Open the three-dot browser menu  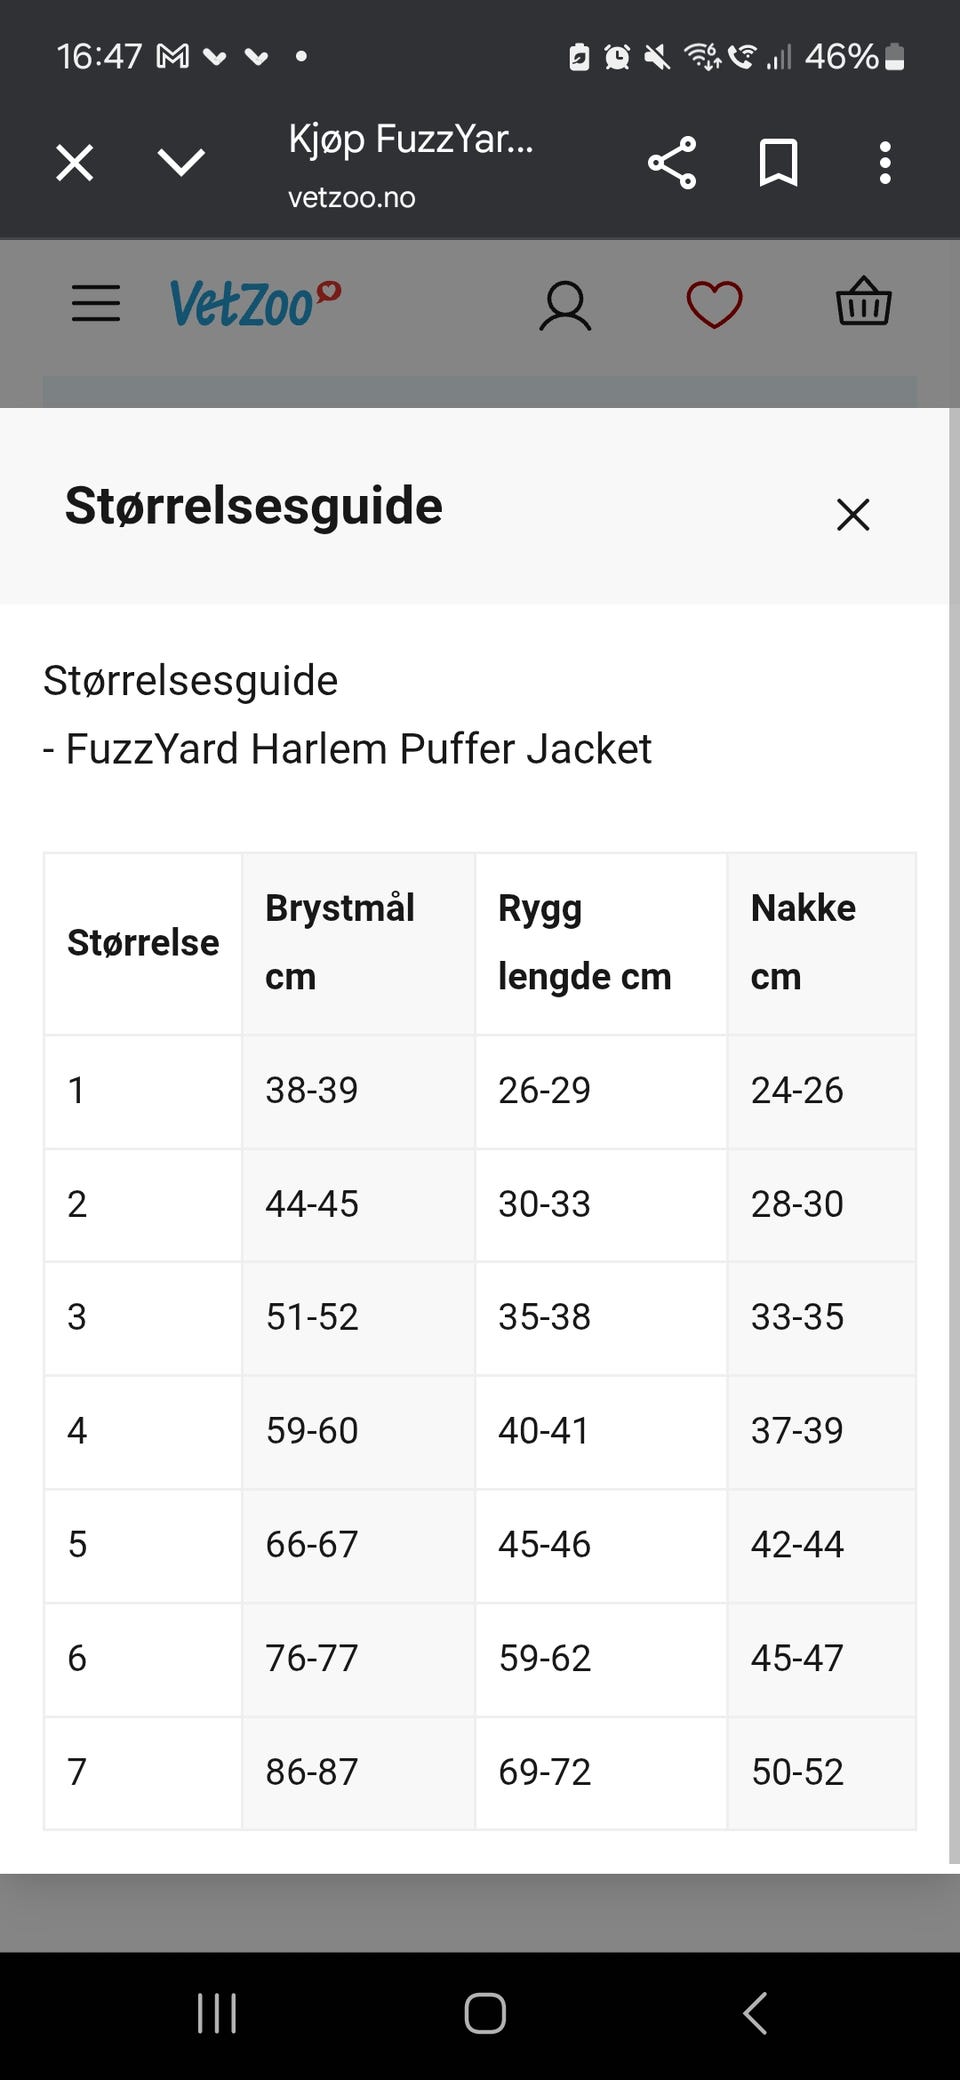(884, 163)
